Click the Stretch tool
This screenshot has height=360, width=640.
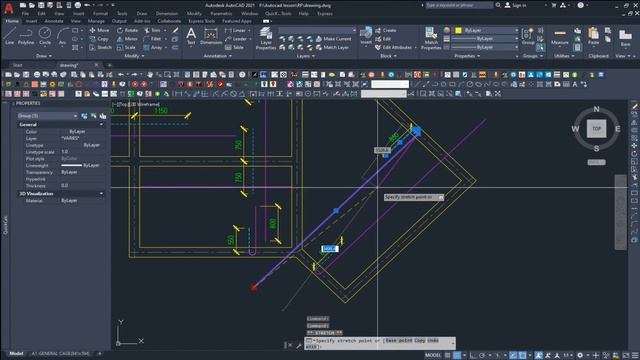point(100,47)
